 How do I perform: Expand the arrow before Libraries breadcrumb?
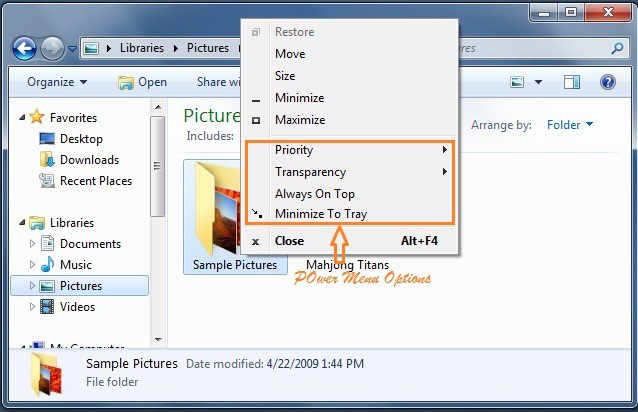click(109, 48)
